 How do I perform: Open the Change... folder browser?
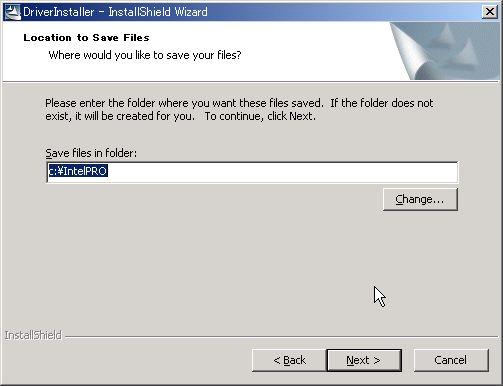coord(420,199)
